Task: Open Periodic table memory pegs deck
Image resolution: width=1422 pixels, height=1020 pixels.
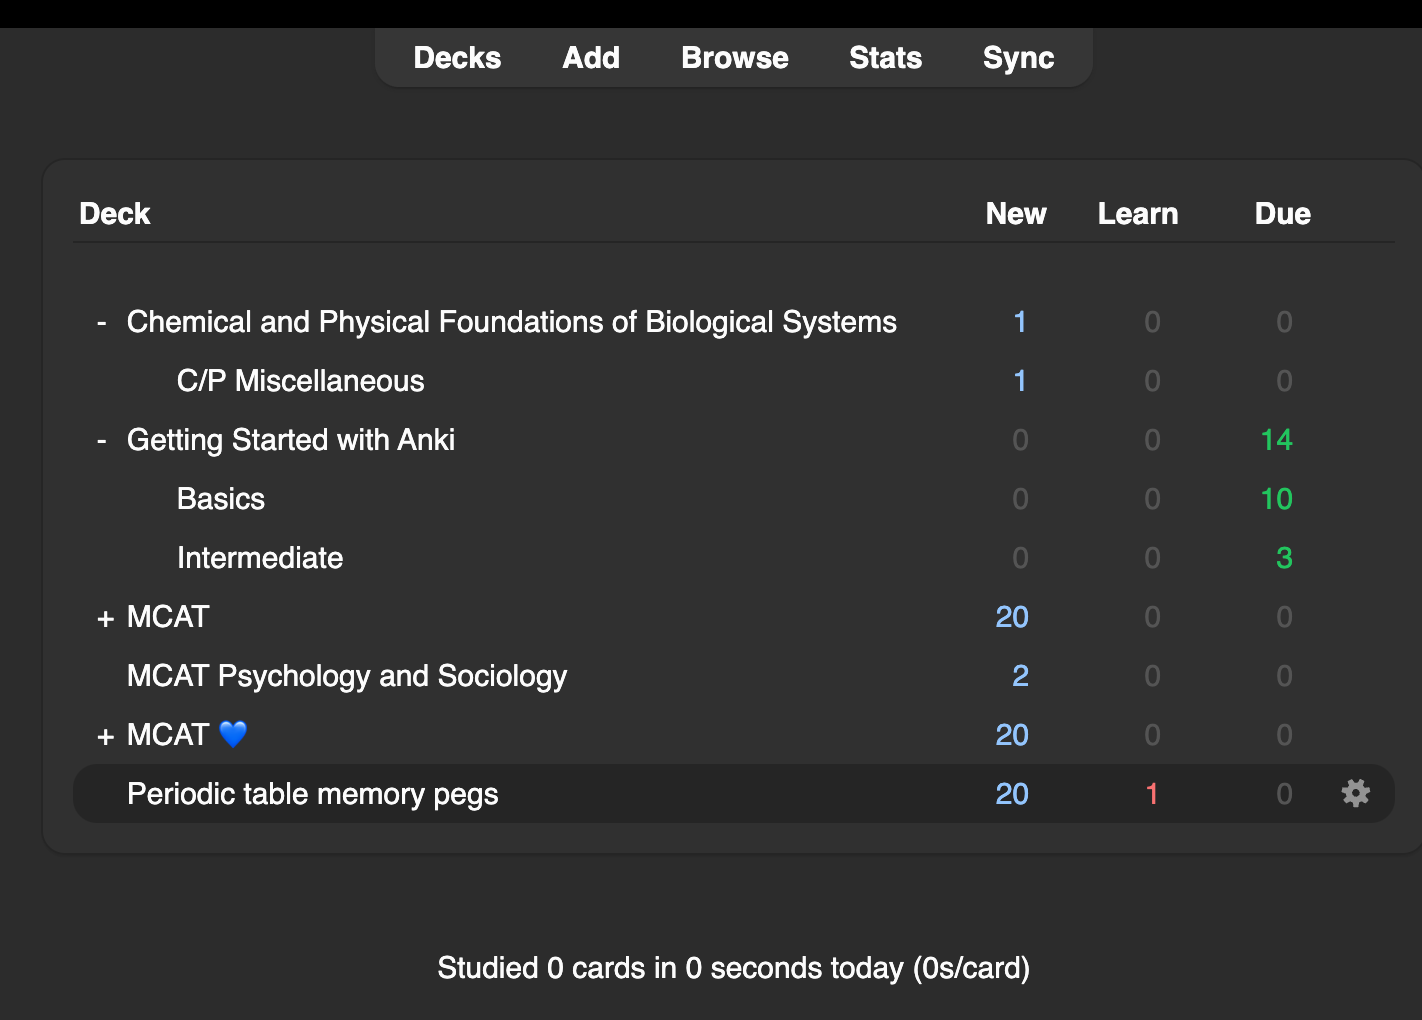Action: tap(313, 794)
